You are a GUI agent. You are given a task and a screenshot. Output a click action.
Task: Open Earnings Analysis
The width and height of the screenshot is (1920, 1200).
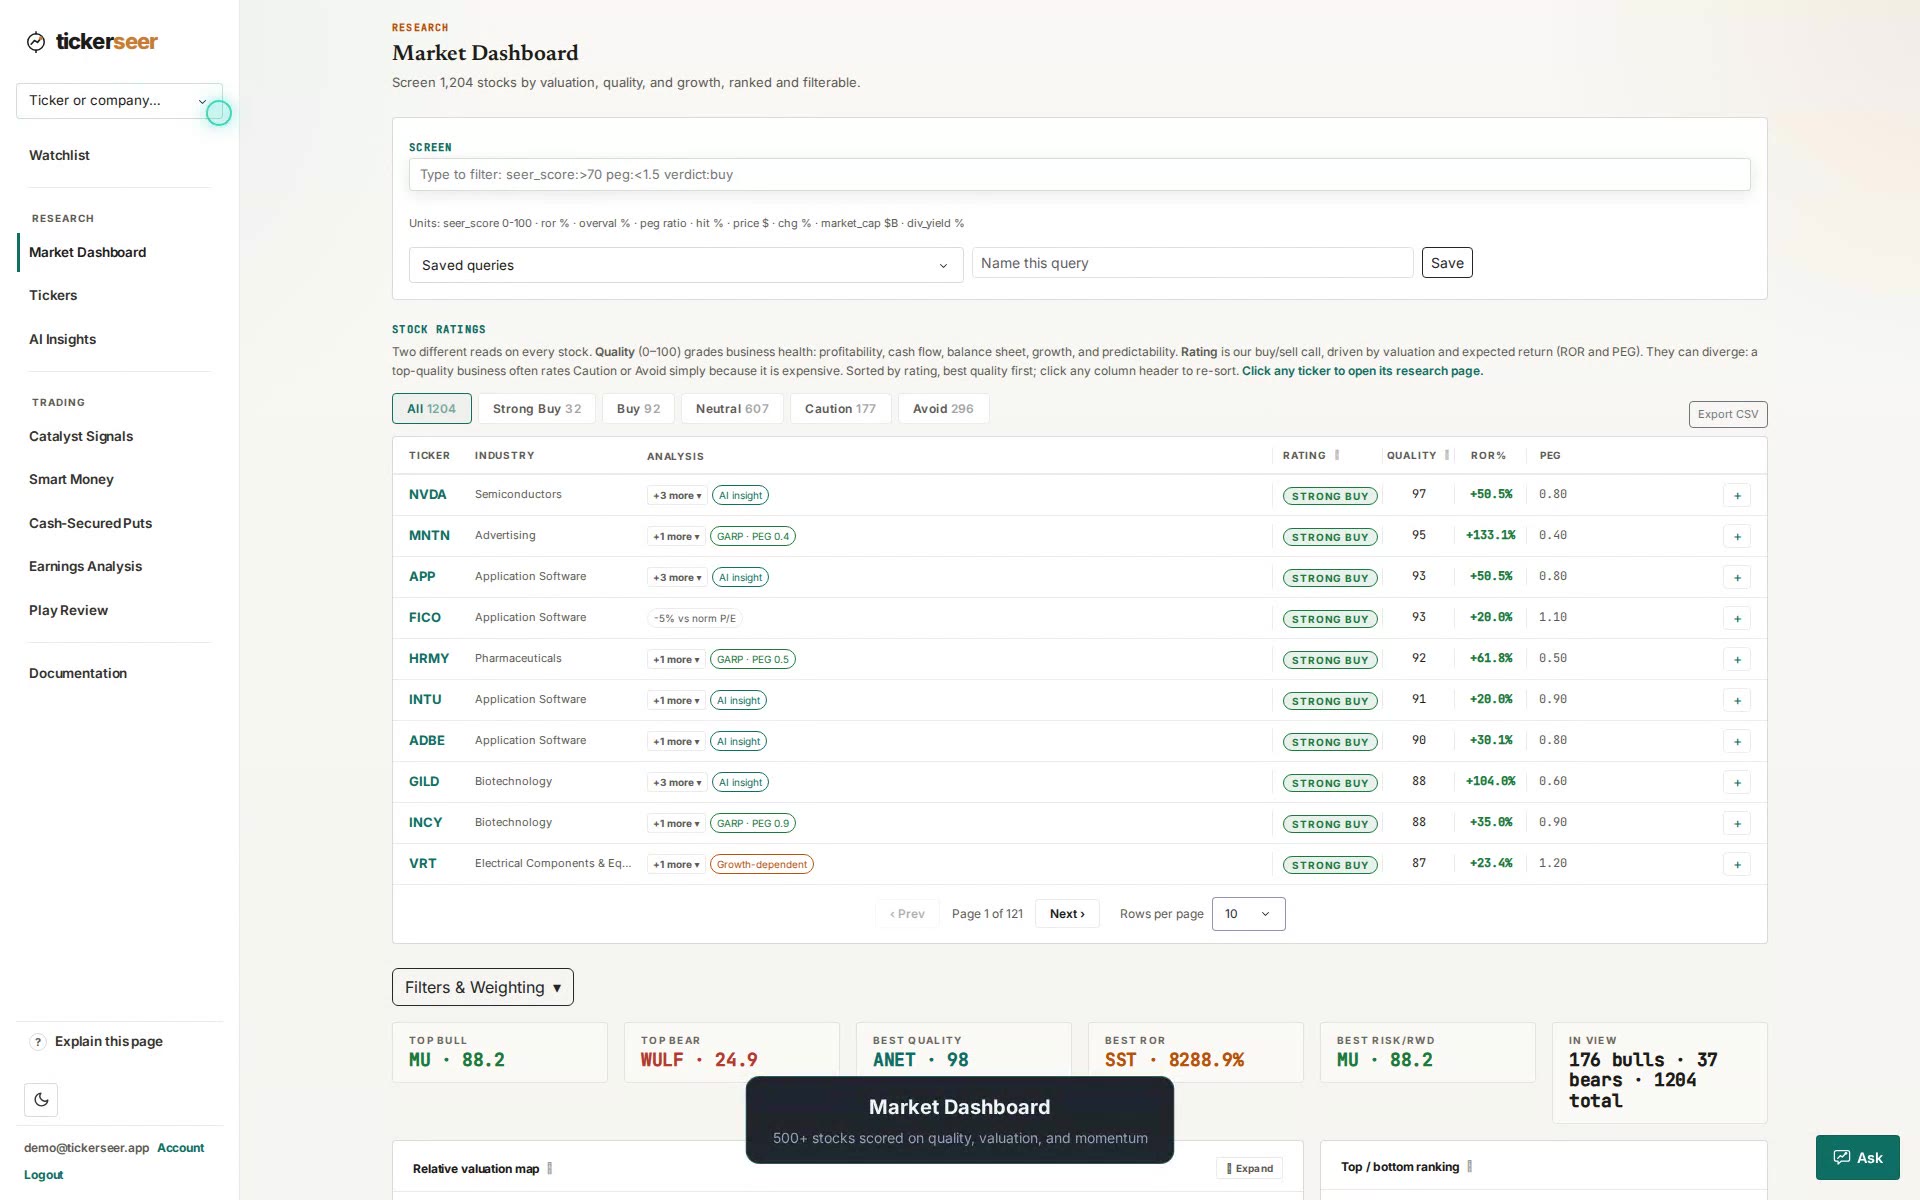(x=85, y=566)
